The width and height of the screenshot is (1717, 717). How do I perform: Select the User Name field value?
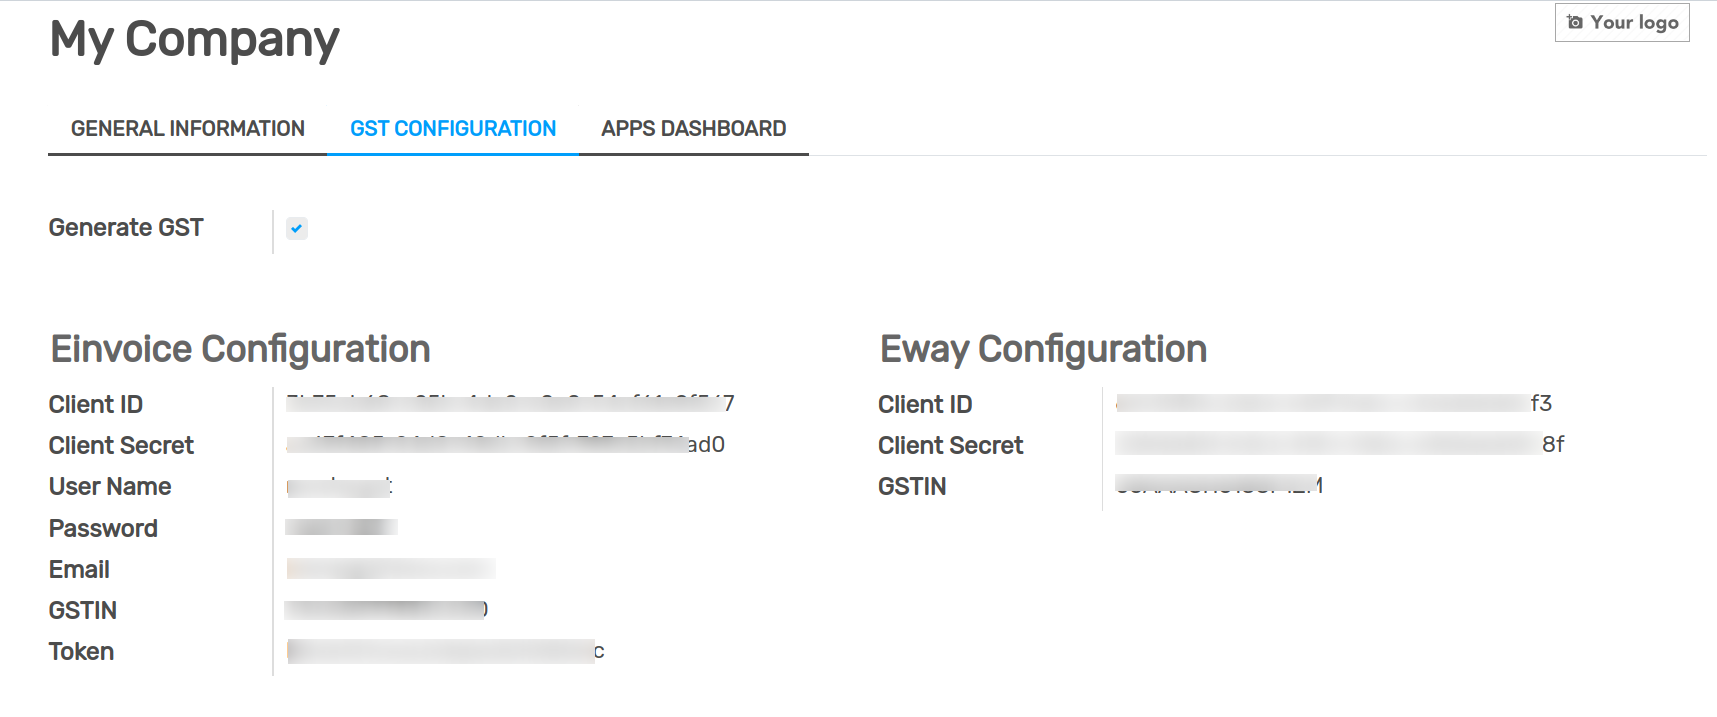[x=340, y=487]
